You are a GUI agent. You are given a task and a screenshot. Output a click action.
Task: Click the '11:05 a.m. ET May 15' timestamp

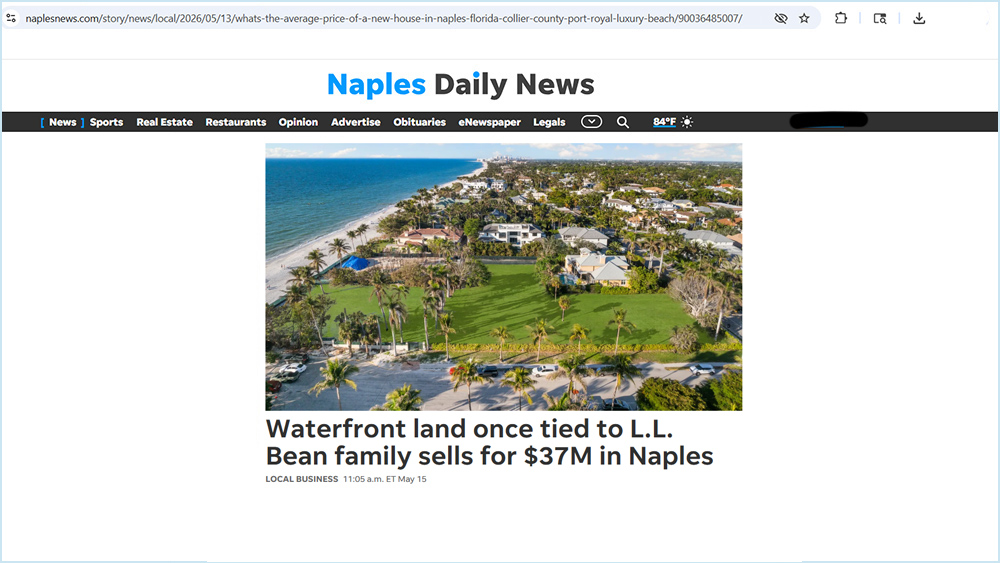click(385, 479)
